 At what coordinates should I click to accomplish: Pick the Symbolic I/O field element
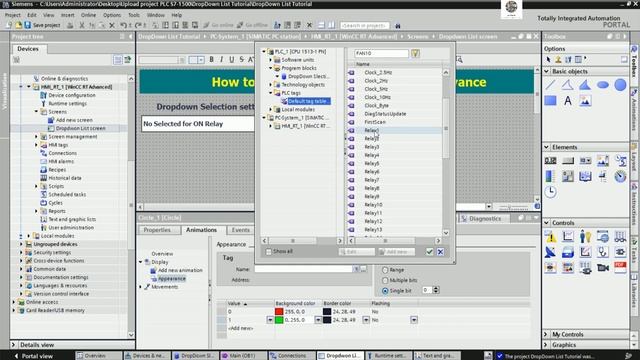coord(585,160)
